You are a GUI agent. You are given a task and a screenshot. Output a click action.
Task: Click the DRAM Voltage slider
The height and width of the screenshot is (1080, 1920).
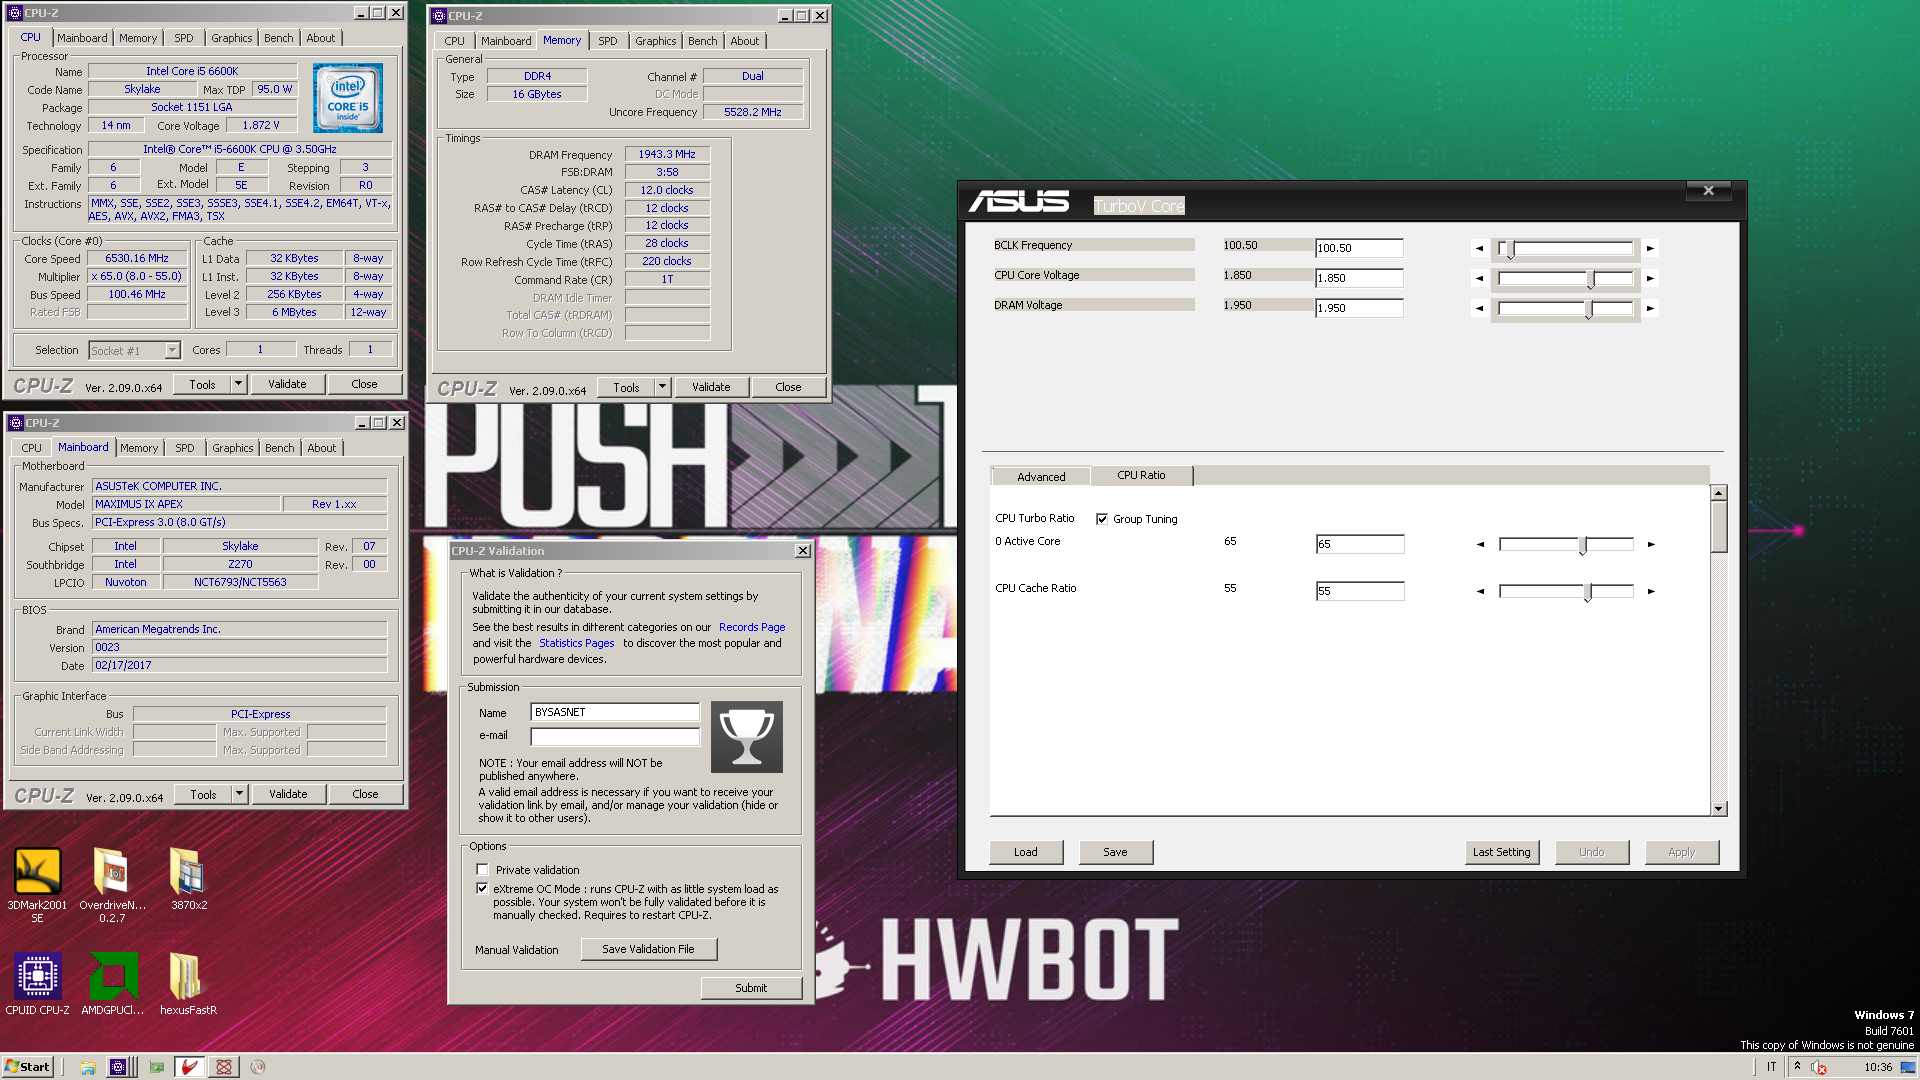(x=1565, y=309)
